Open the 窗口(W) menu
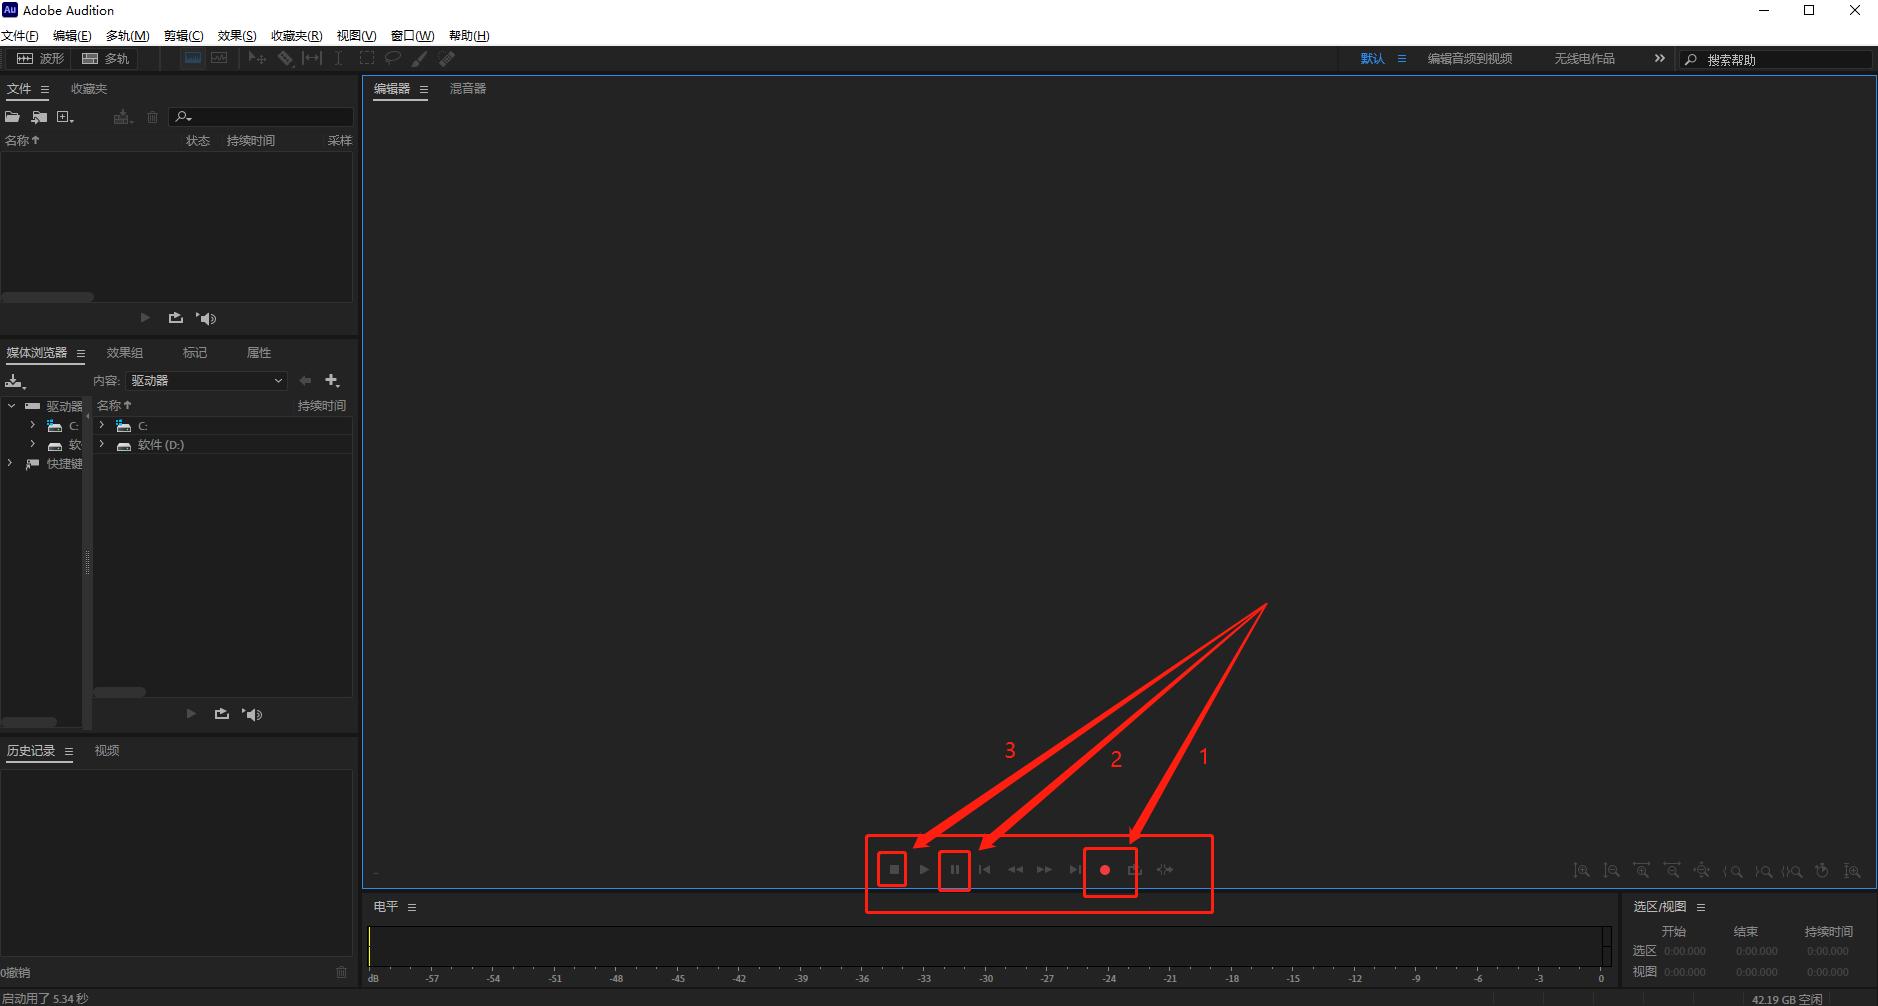The image size is (1878, 1006). pyautogui.click(x=412, y=36)
